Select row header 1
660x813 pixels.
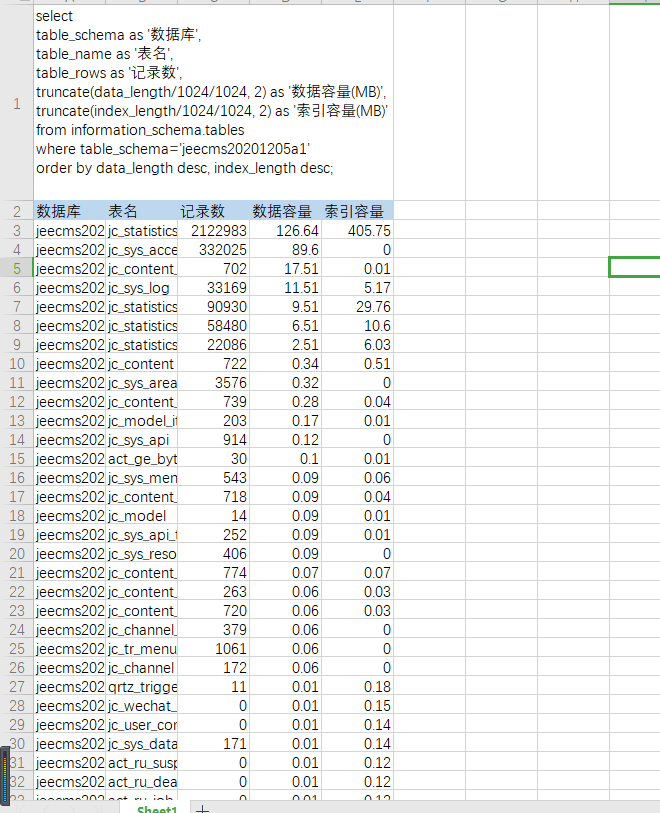click(17, 103)
